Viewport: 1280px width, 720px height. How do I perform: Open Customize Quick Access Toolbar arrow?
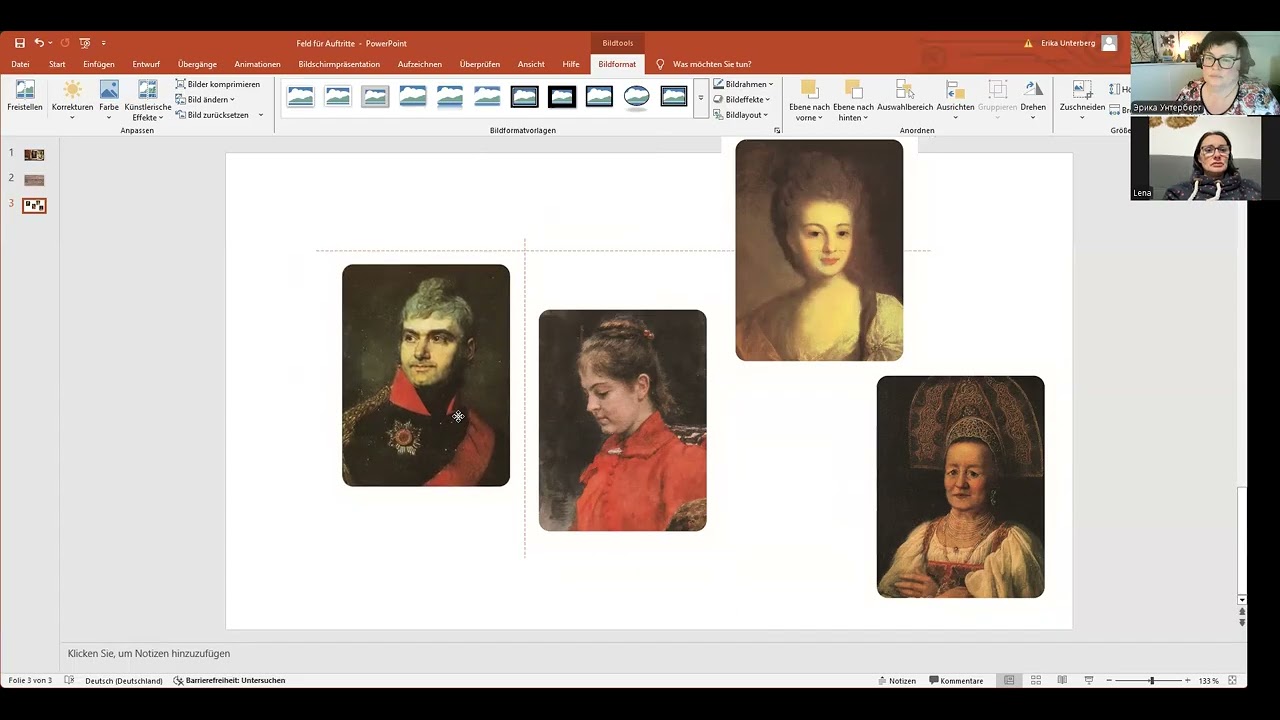pyautogui.click(x=103, y=43)
